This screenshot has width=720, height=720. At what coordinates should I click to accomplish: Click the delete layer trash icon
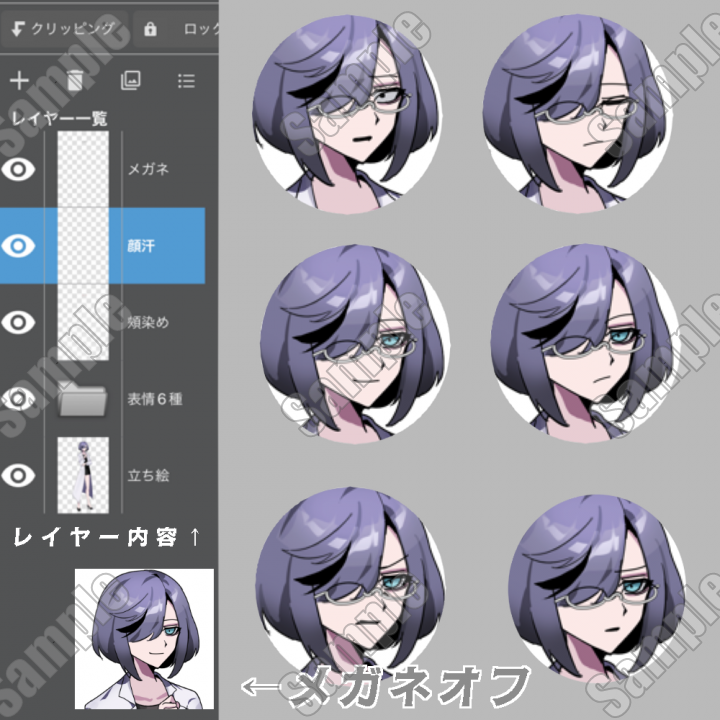click(75, 81)
